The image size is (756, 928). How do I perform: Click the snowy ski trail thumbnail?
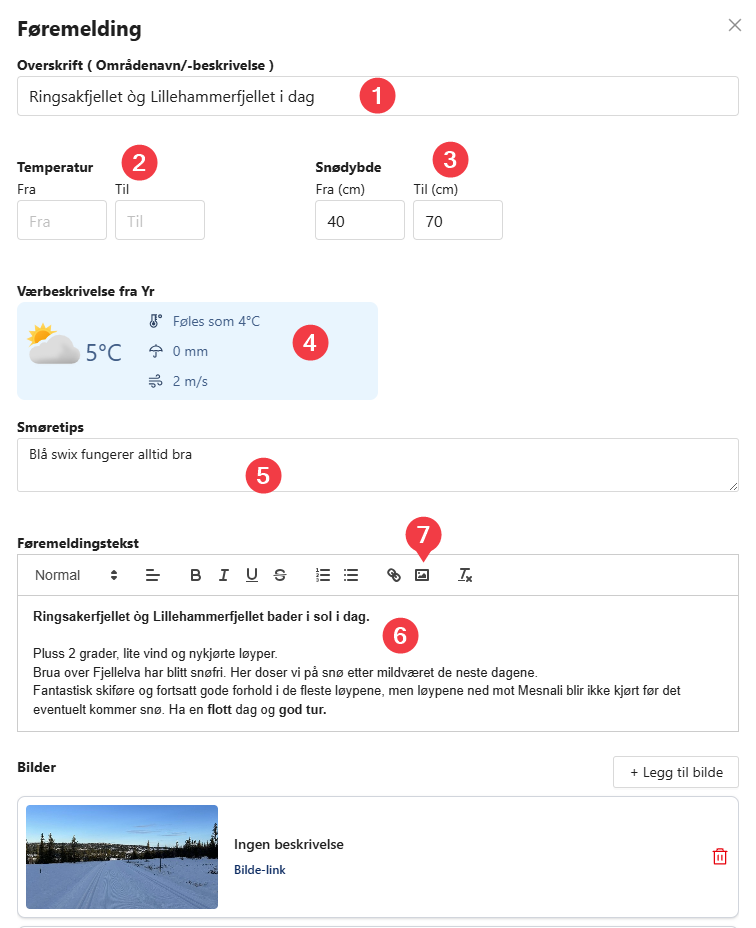122,856
